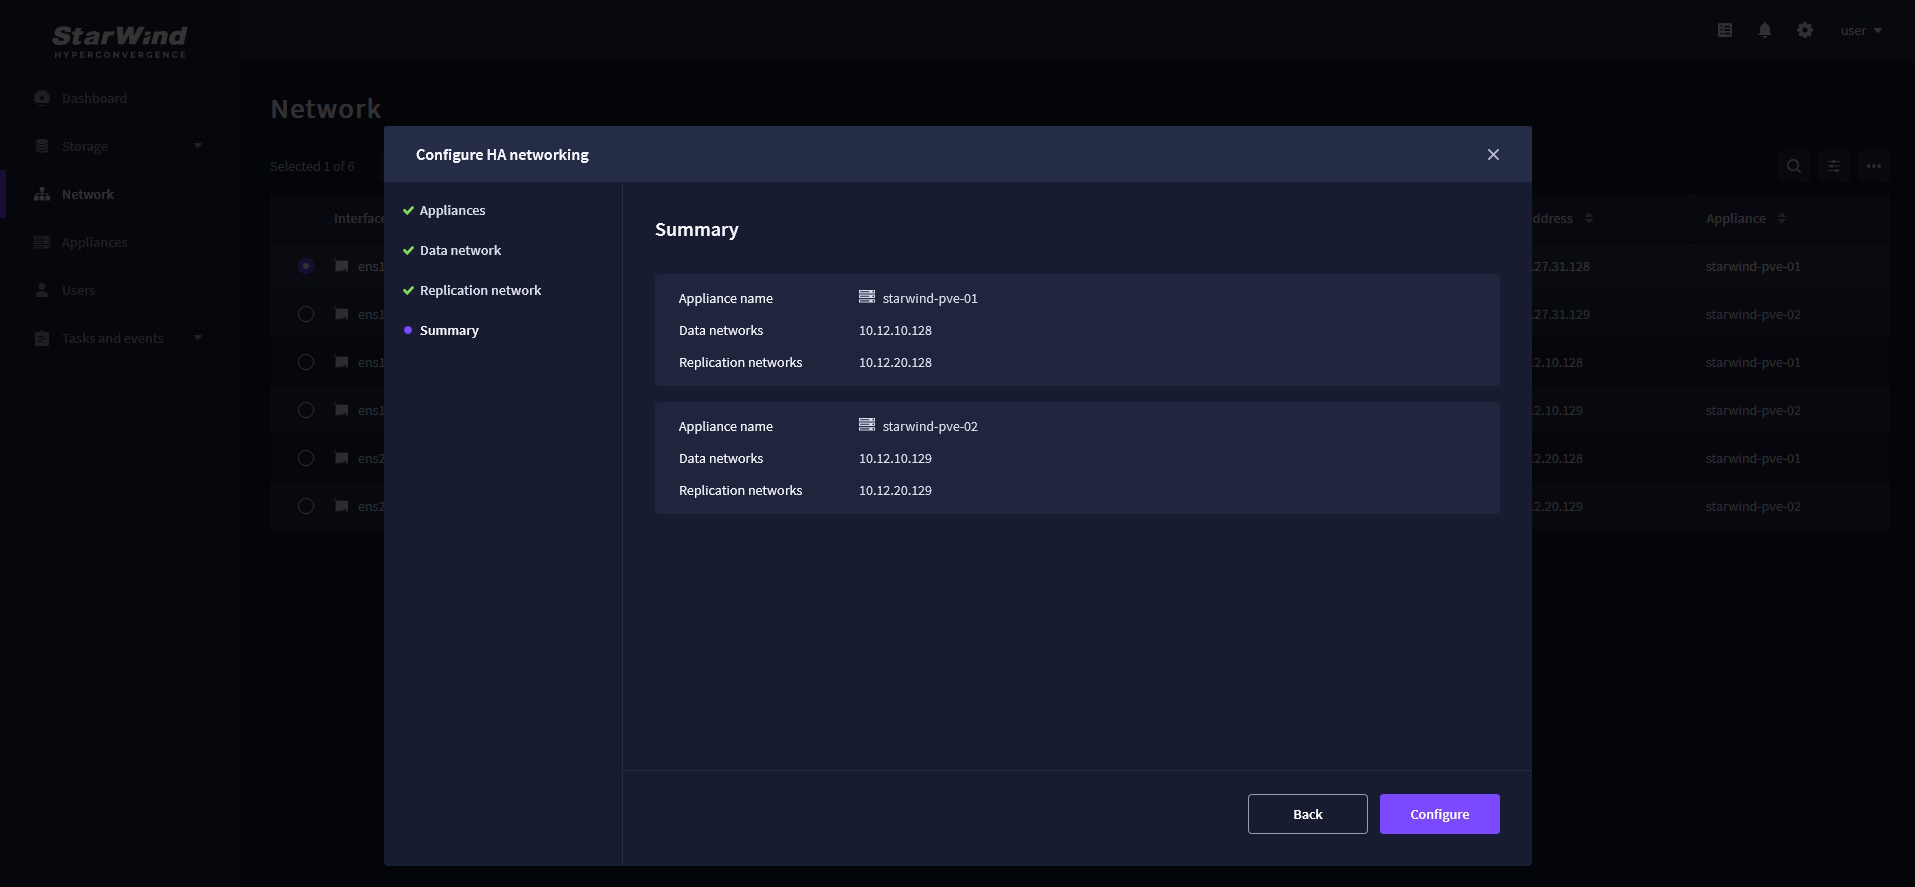Open the more options ellipsis menu
Image resolution: width=1915 pixels, height=887 pixels.
point(1874,166)
